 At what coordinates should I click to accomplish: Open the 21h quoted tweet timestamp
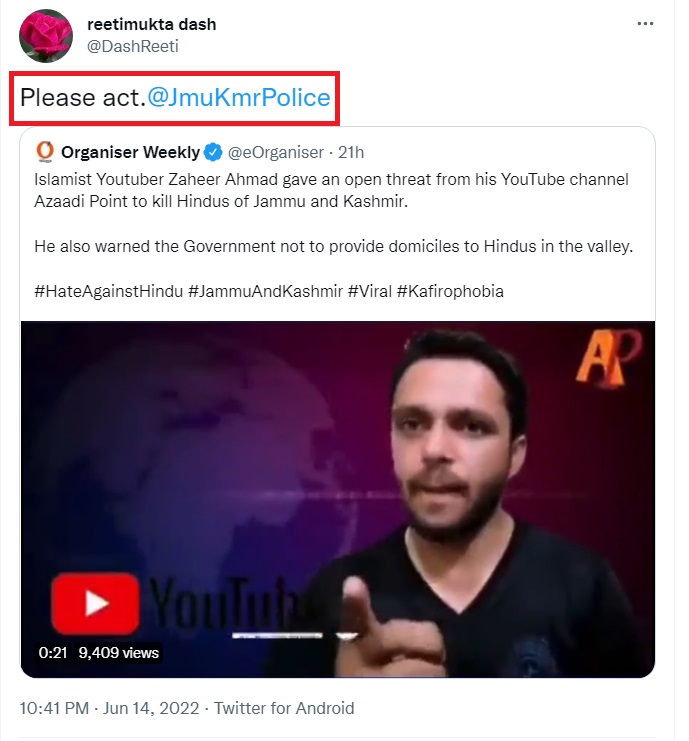point(351,152)
